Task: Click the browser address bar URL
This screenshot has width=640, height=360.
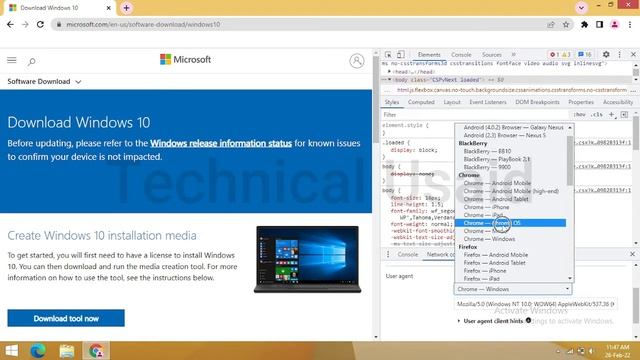Action: (x=143, y=24)
